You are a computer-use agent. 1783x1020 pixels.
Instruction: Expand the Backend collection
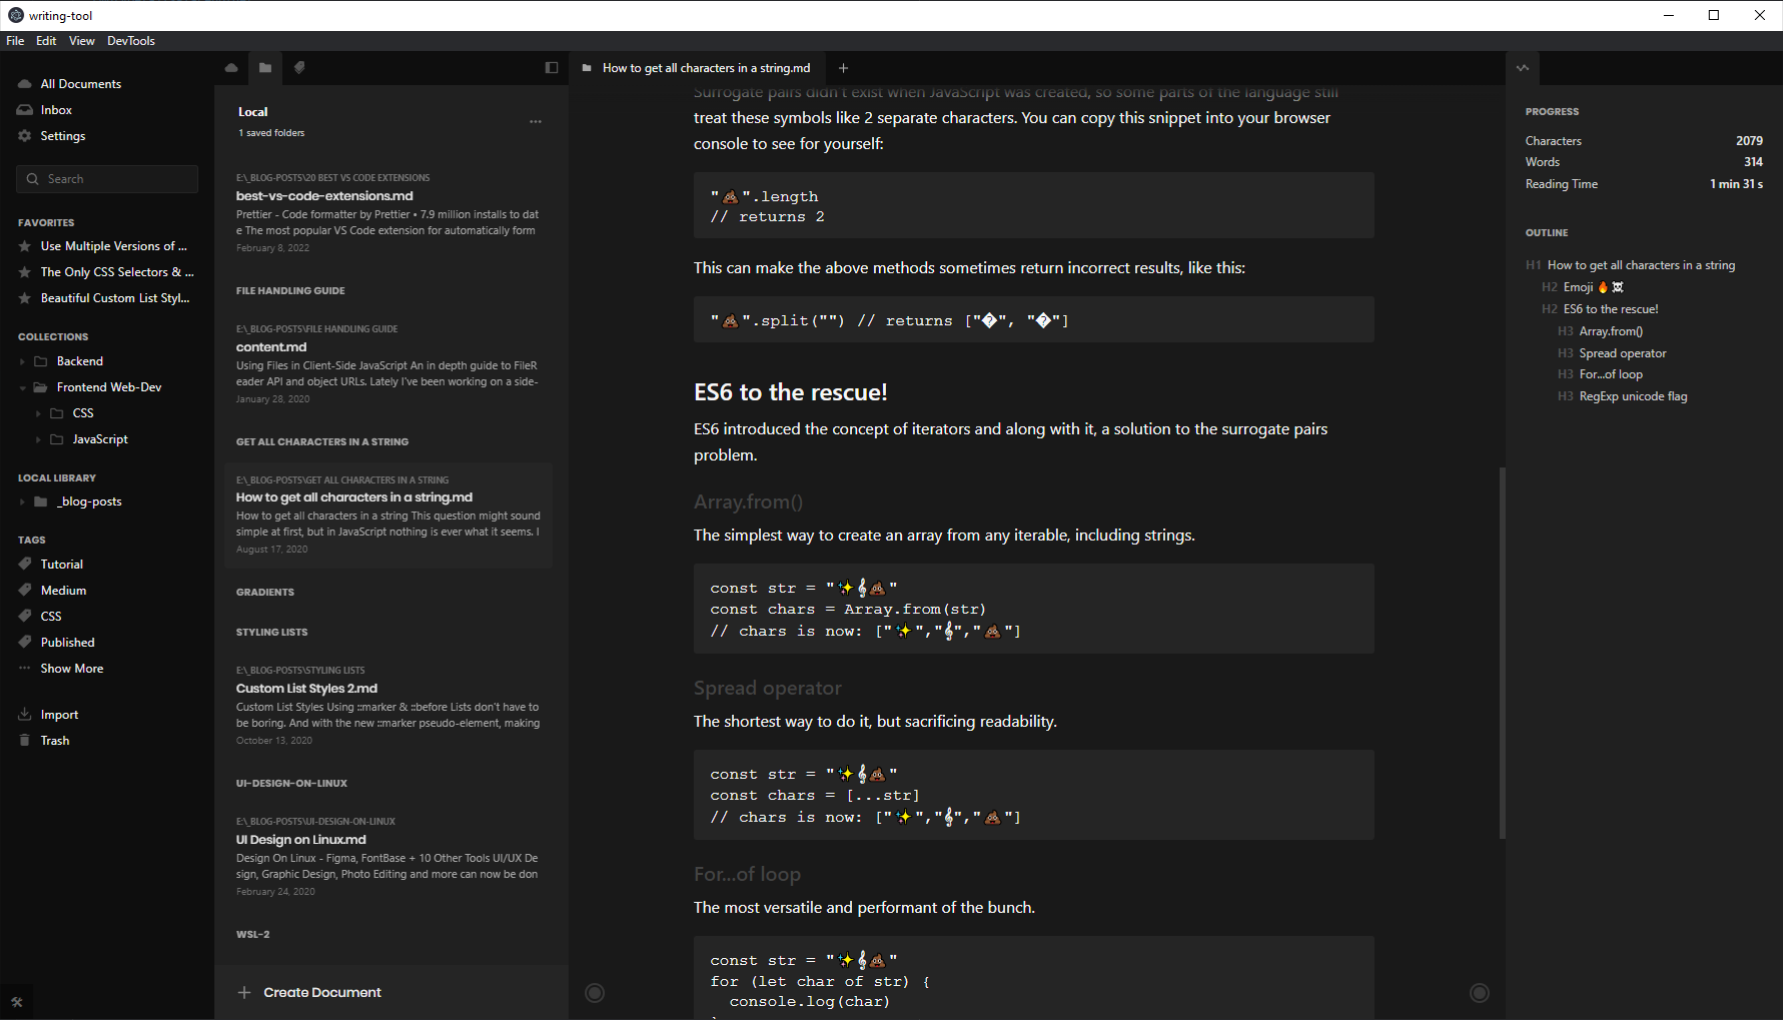23,362
